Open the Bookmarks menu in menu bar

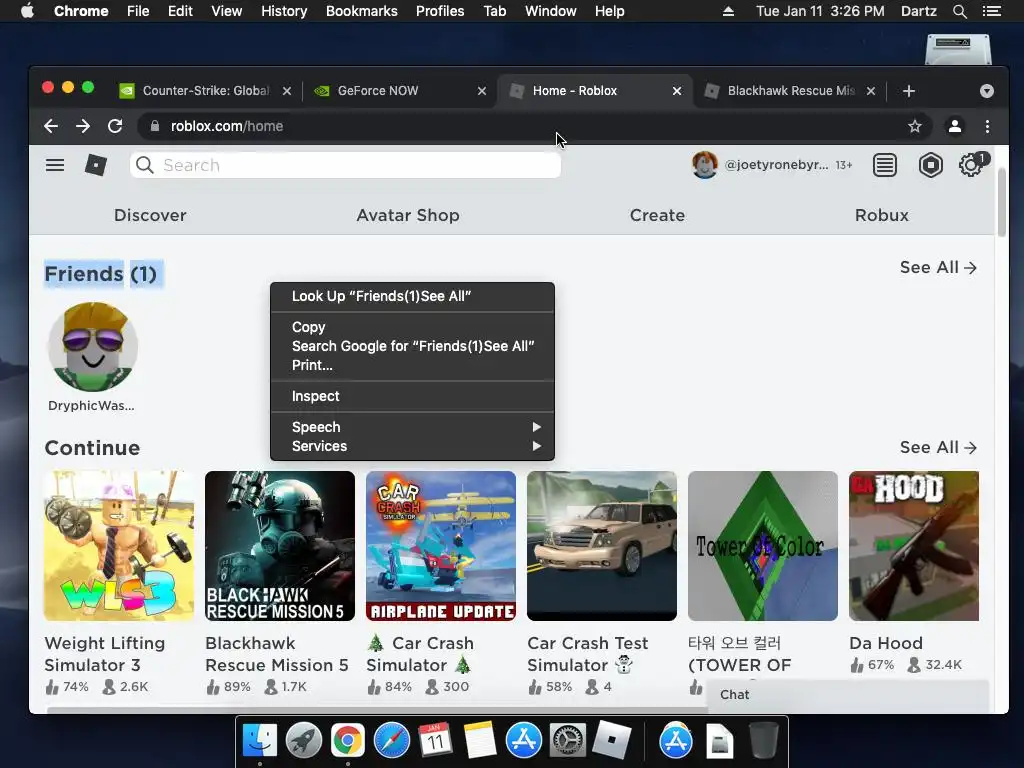tap(362, 11)
